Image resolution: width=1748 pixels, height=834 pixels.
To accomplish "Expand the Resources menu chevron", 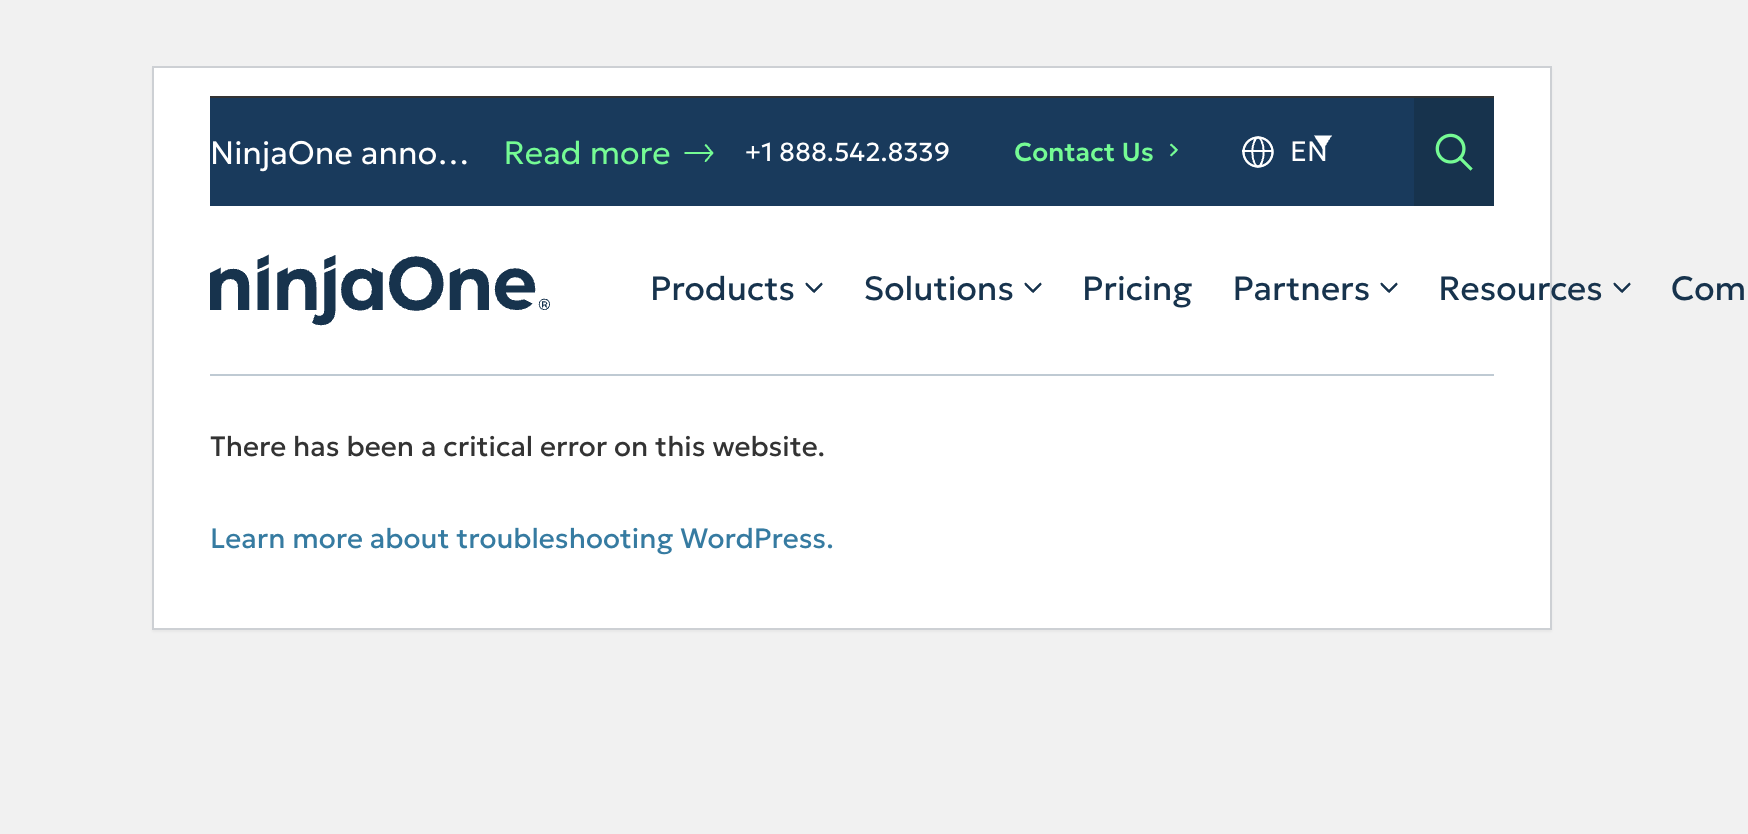I will point(1622,289).
